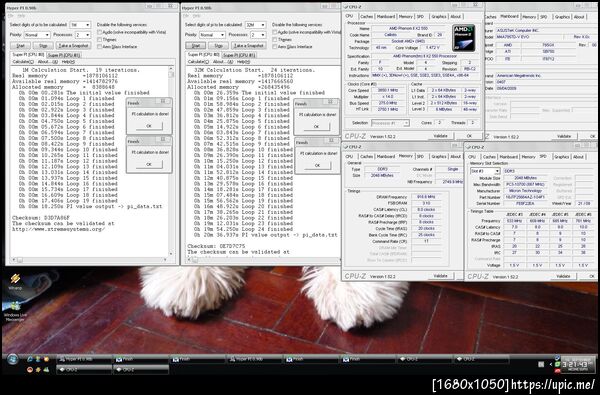Screen dimensions: 600x395
Task: Open the Processors dropdown in the 1M Hyper PI window
Action: pyautogui.click(x=83, y=35)
